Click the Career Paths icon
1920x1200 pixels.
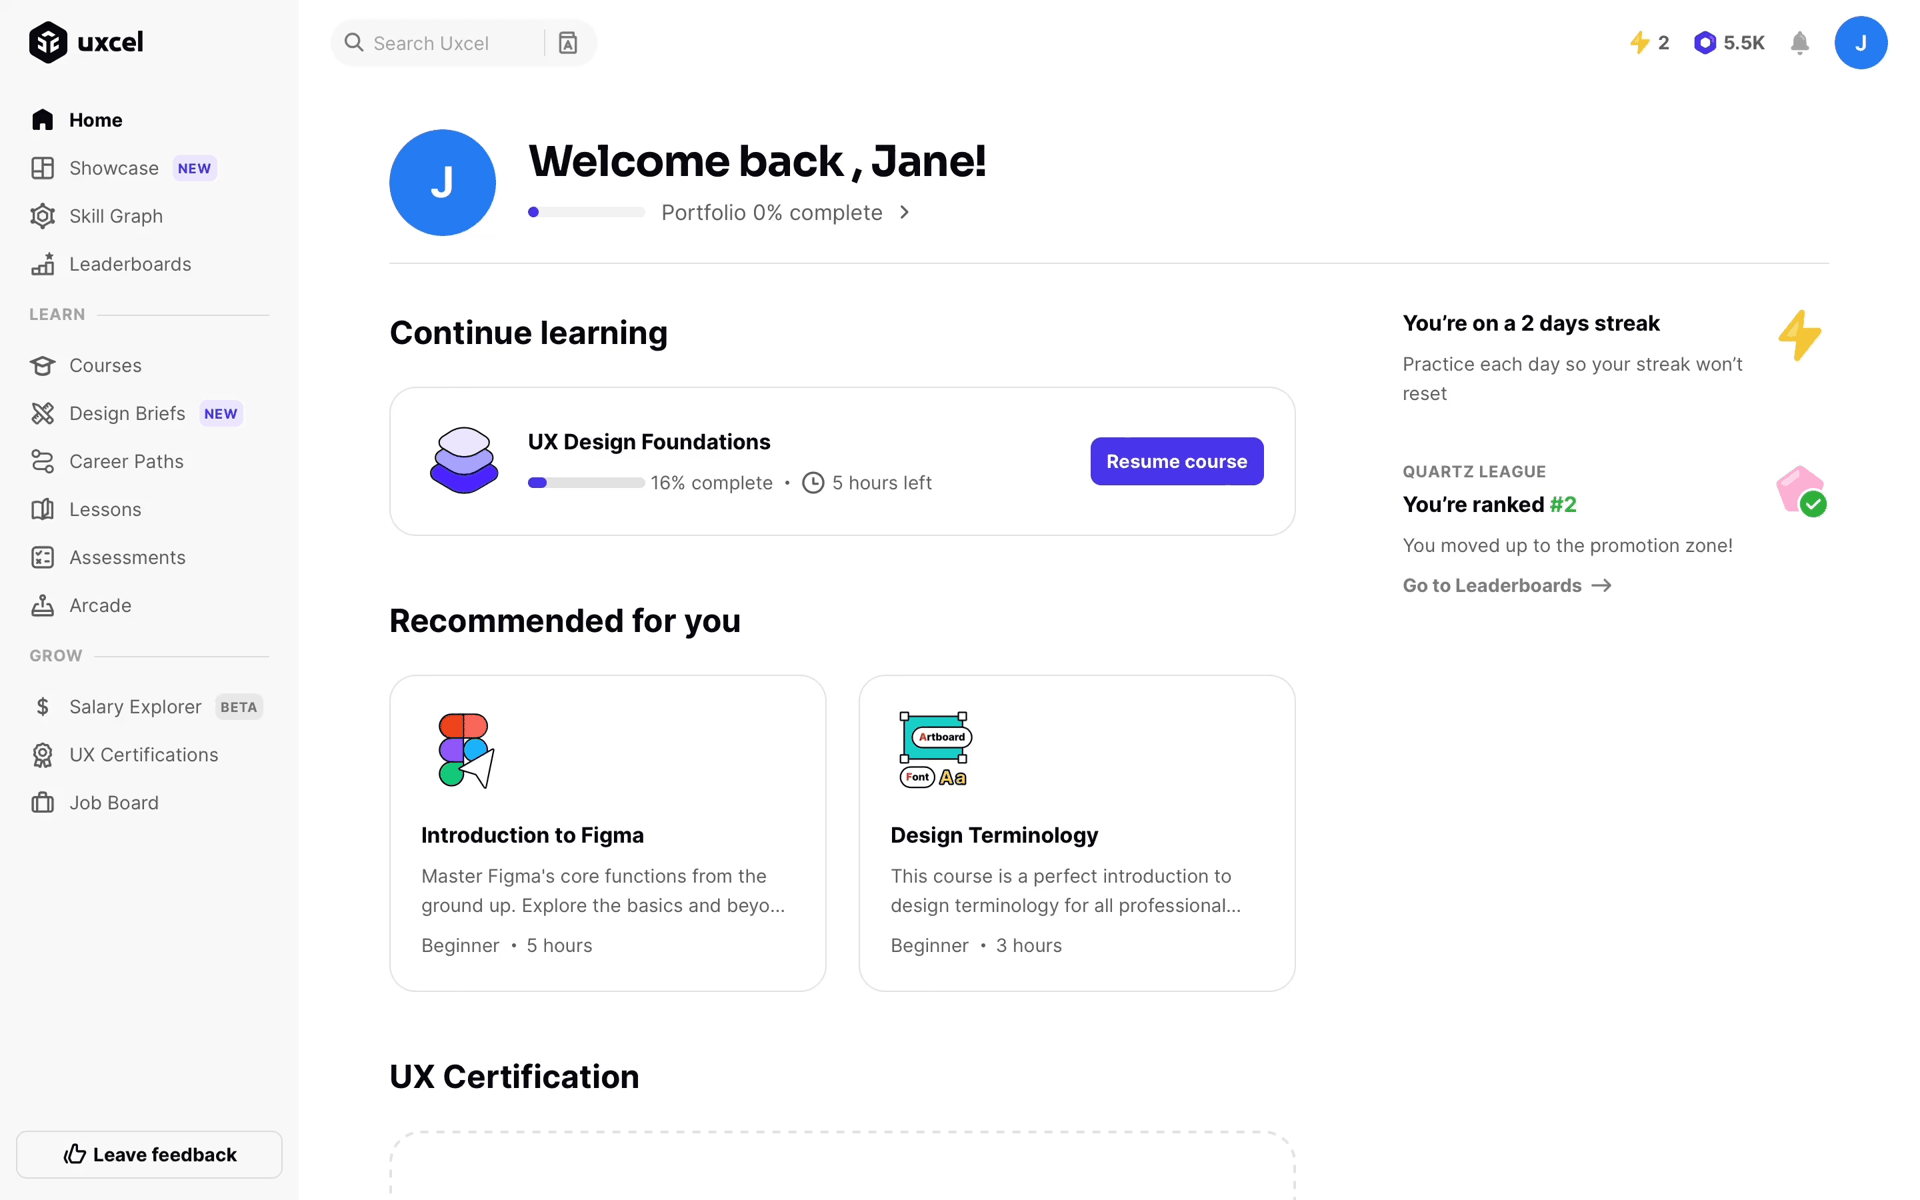point(42,461)
